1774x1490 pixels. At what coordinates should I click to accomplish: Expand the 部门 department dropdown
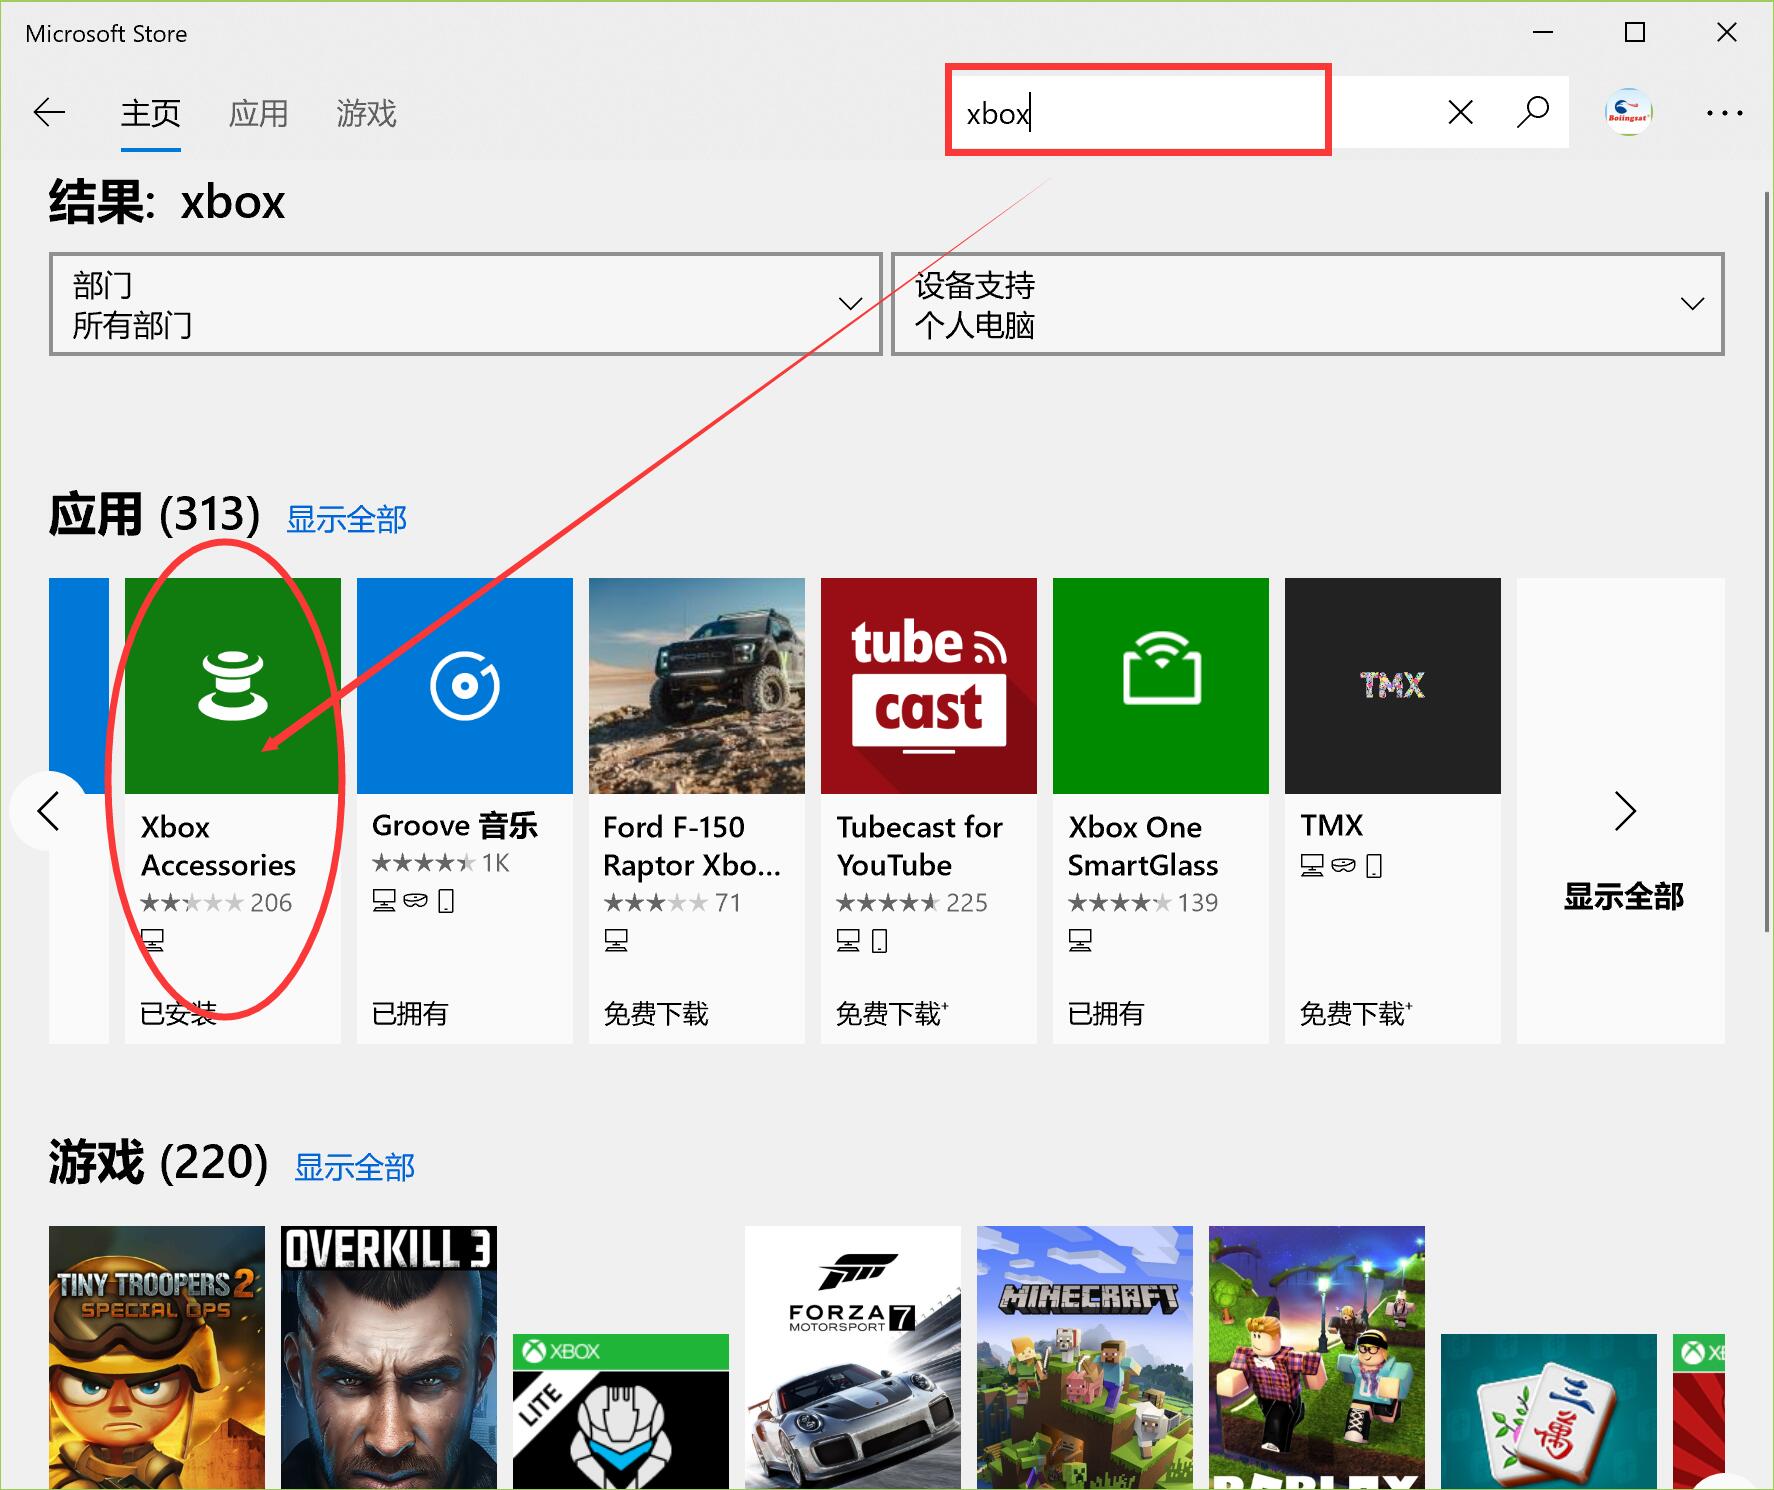click(465, 304)
